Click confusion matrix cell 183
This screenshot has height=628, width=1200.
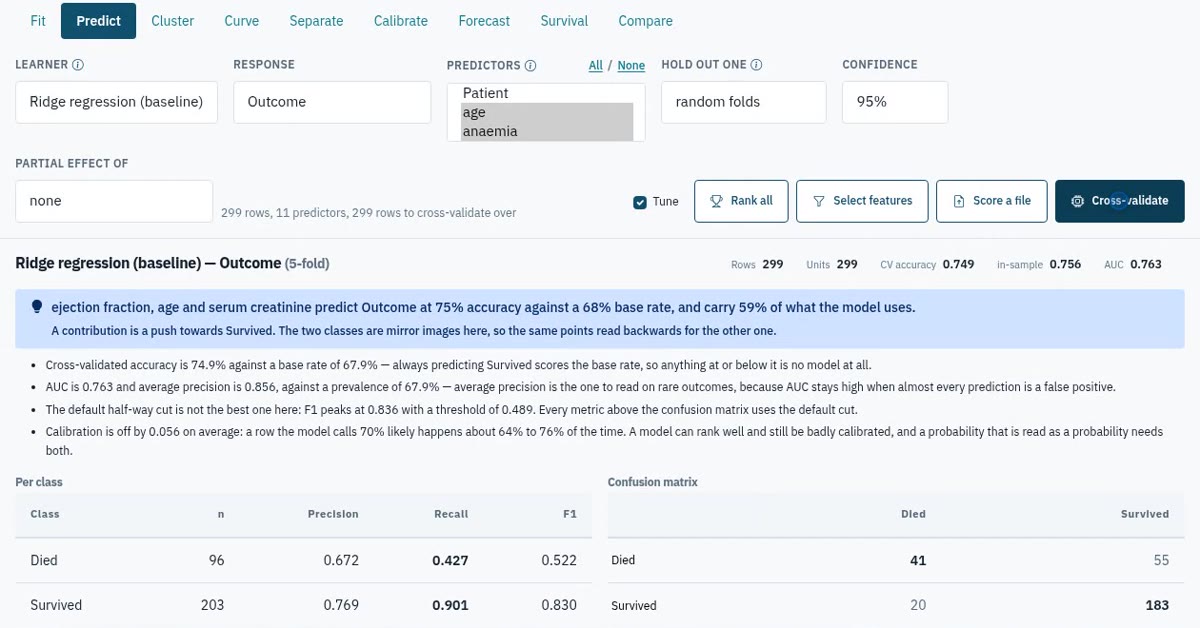click(1157, 605)
